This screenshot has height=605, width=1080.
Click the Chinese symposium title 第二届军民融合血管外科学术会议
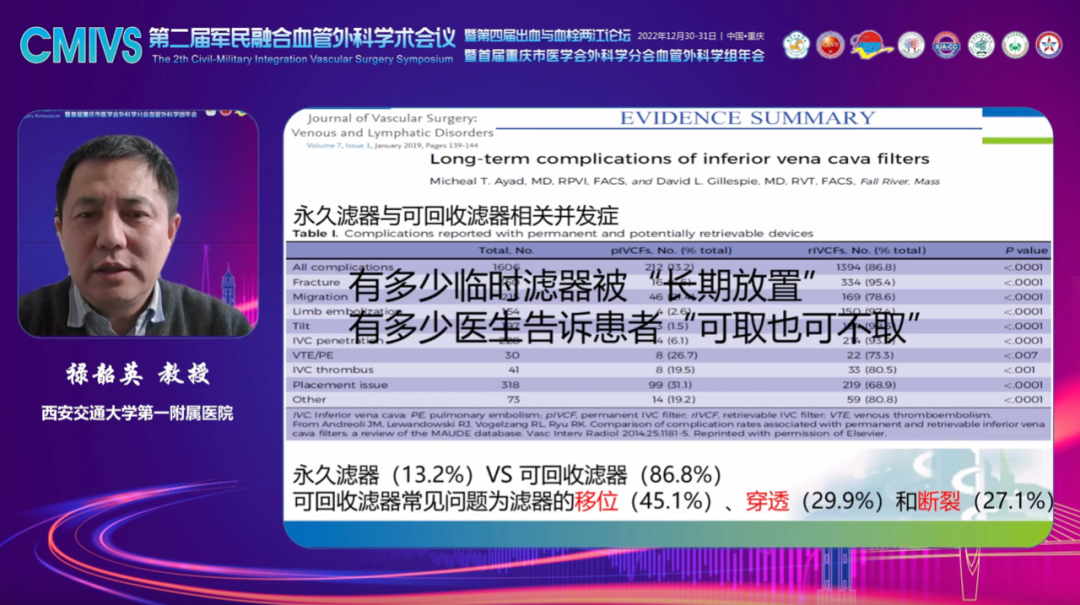[x=302, y=38]
